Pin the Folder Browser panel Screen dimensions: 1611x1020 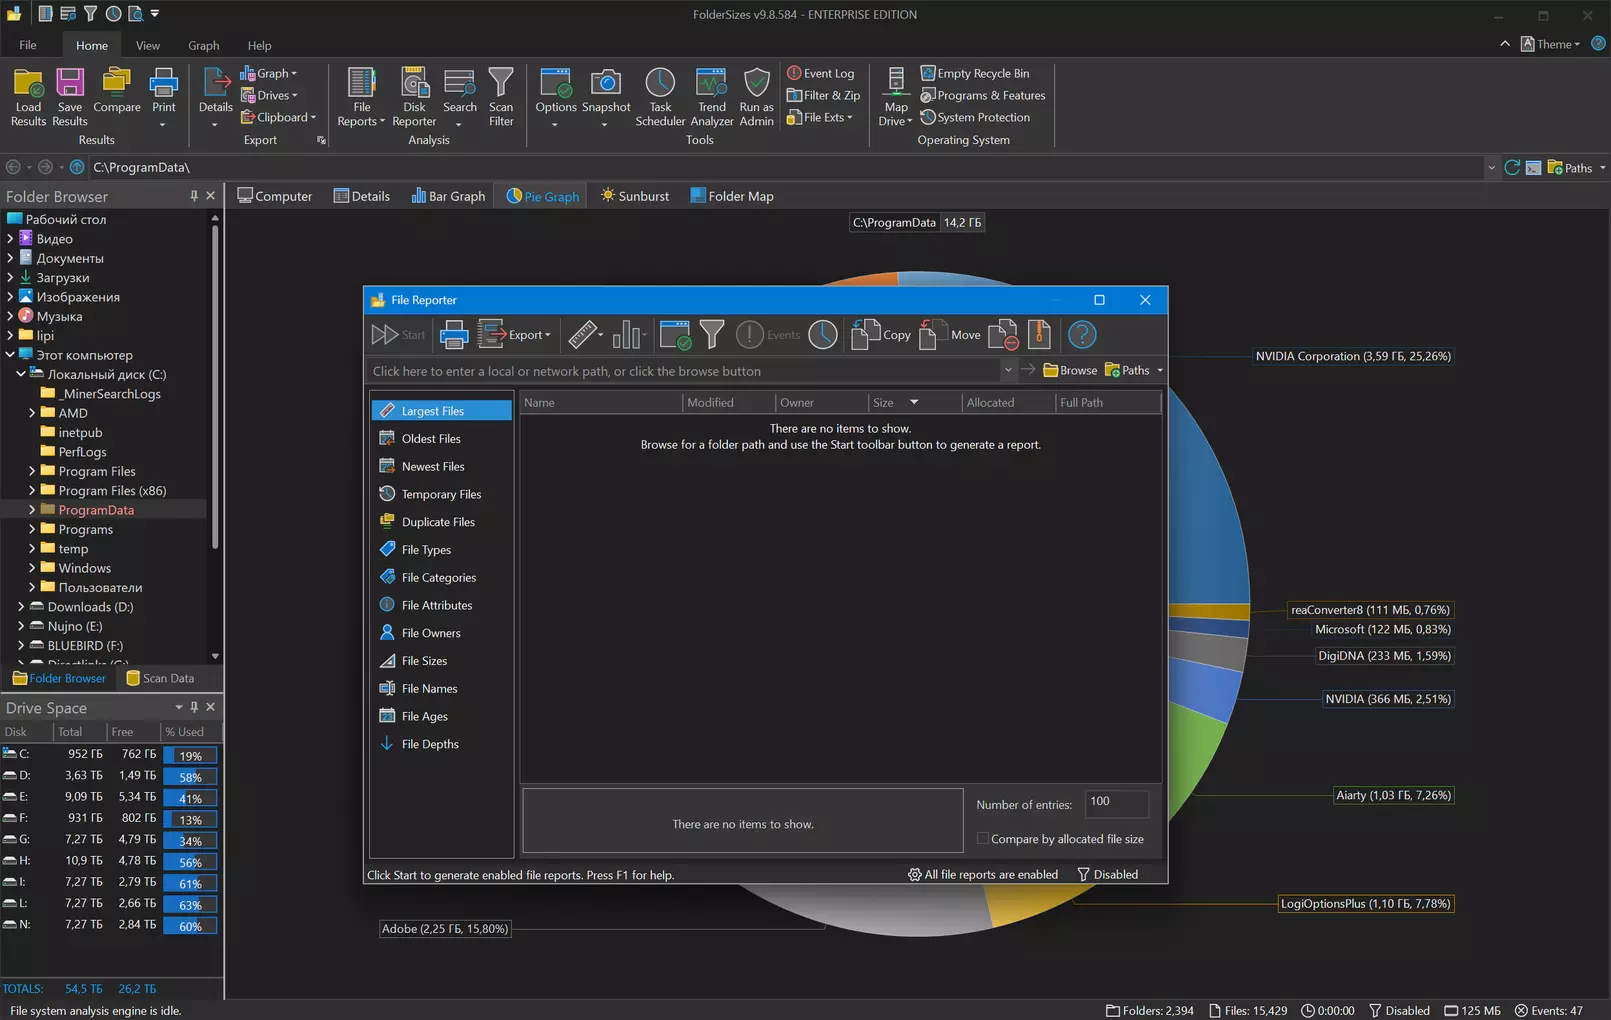194,196
